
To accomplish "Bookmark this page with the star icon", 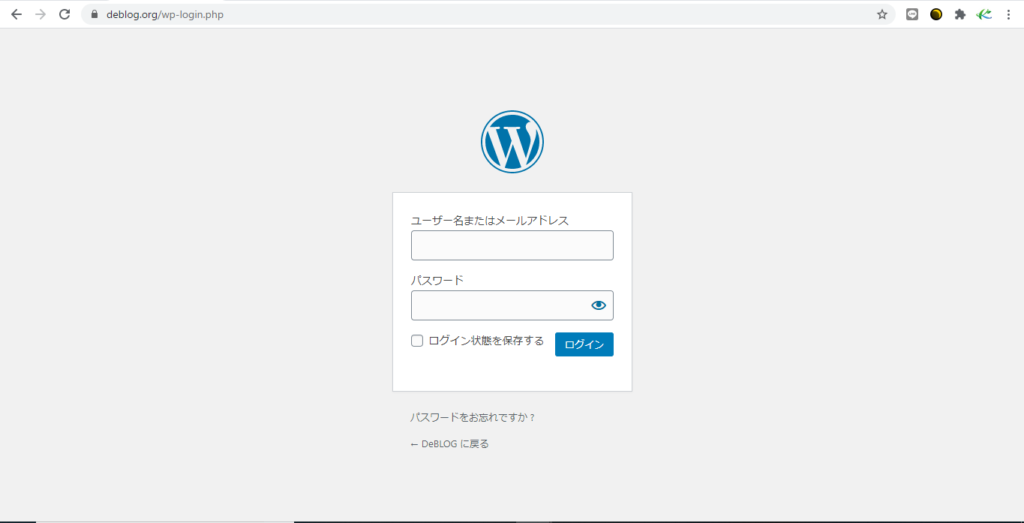I will tap(882, 14).
